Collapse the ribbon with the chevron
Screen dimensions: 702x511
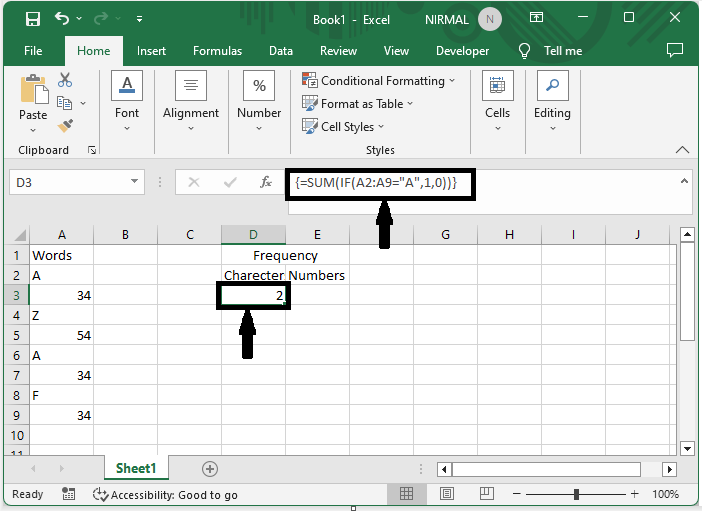click(682, 150)
